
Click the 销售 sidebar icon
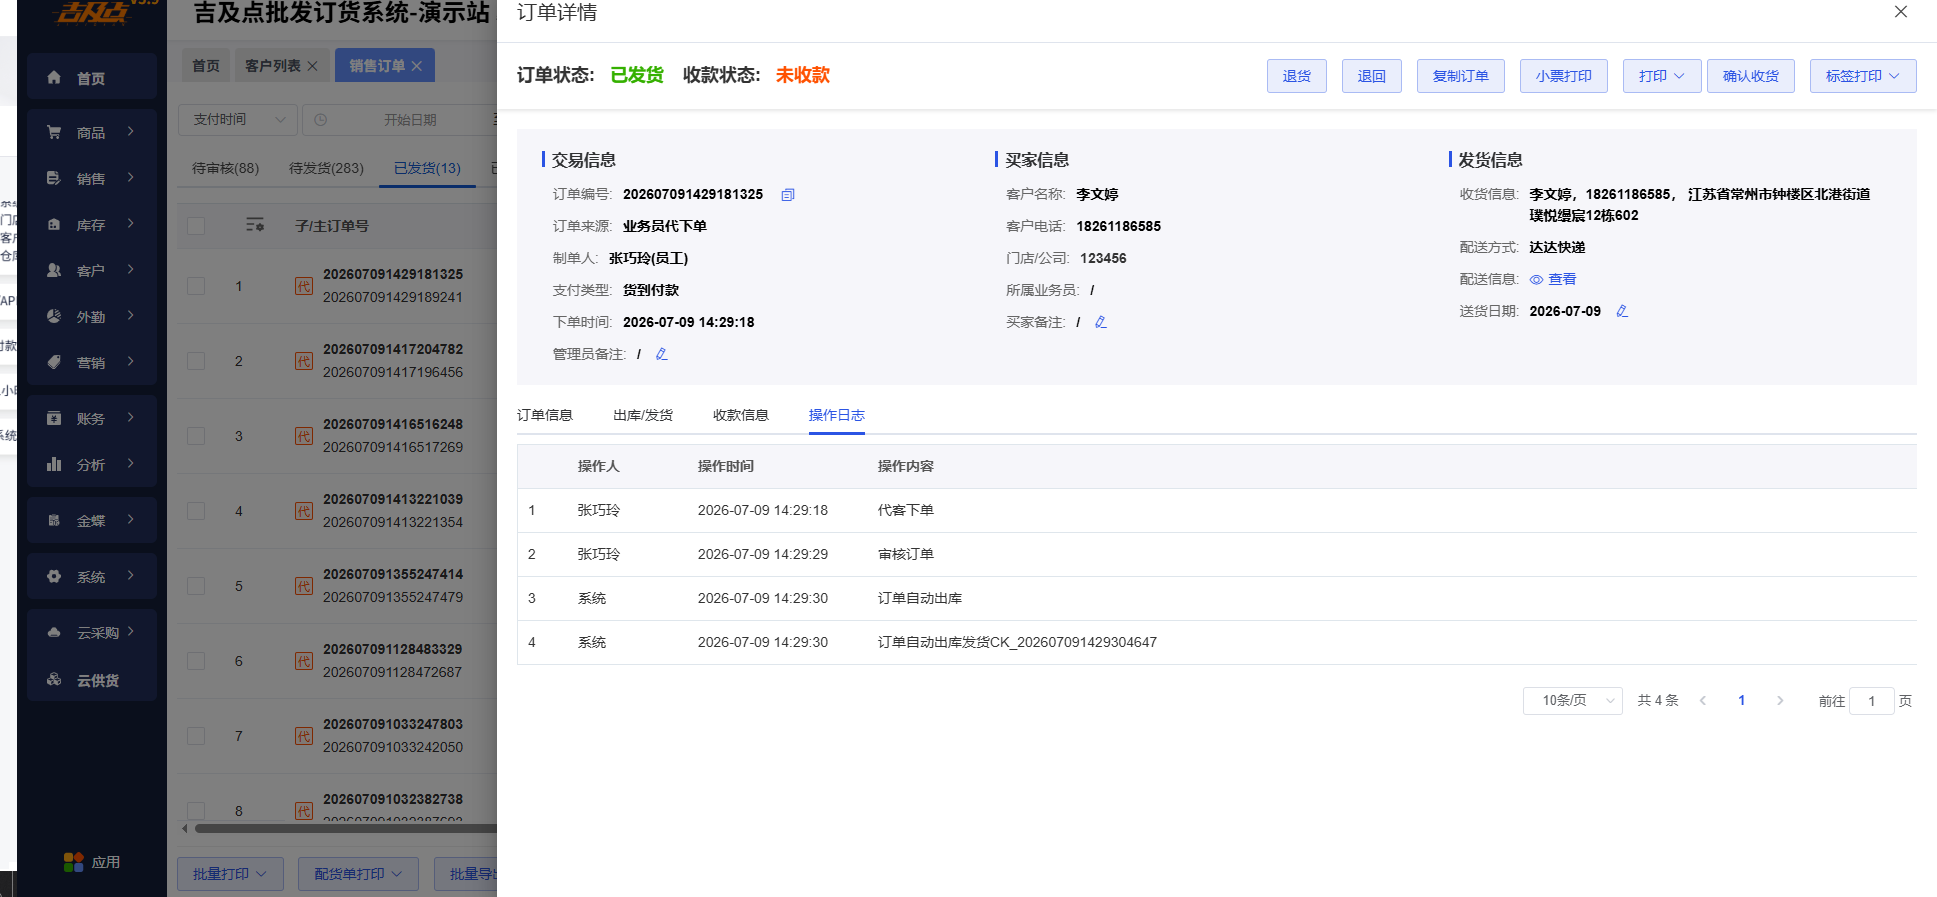click(54, 178)
